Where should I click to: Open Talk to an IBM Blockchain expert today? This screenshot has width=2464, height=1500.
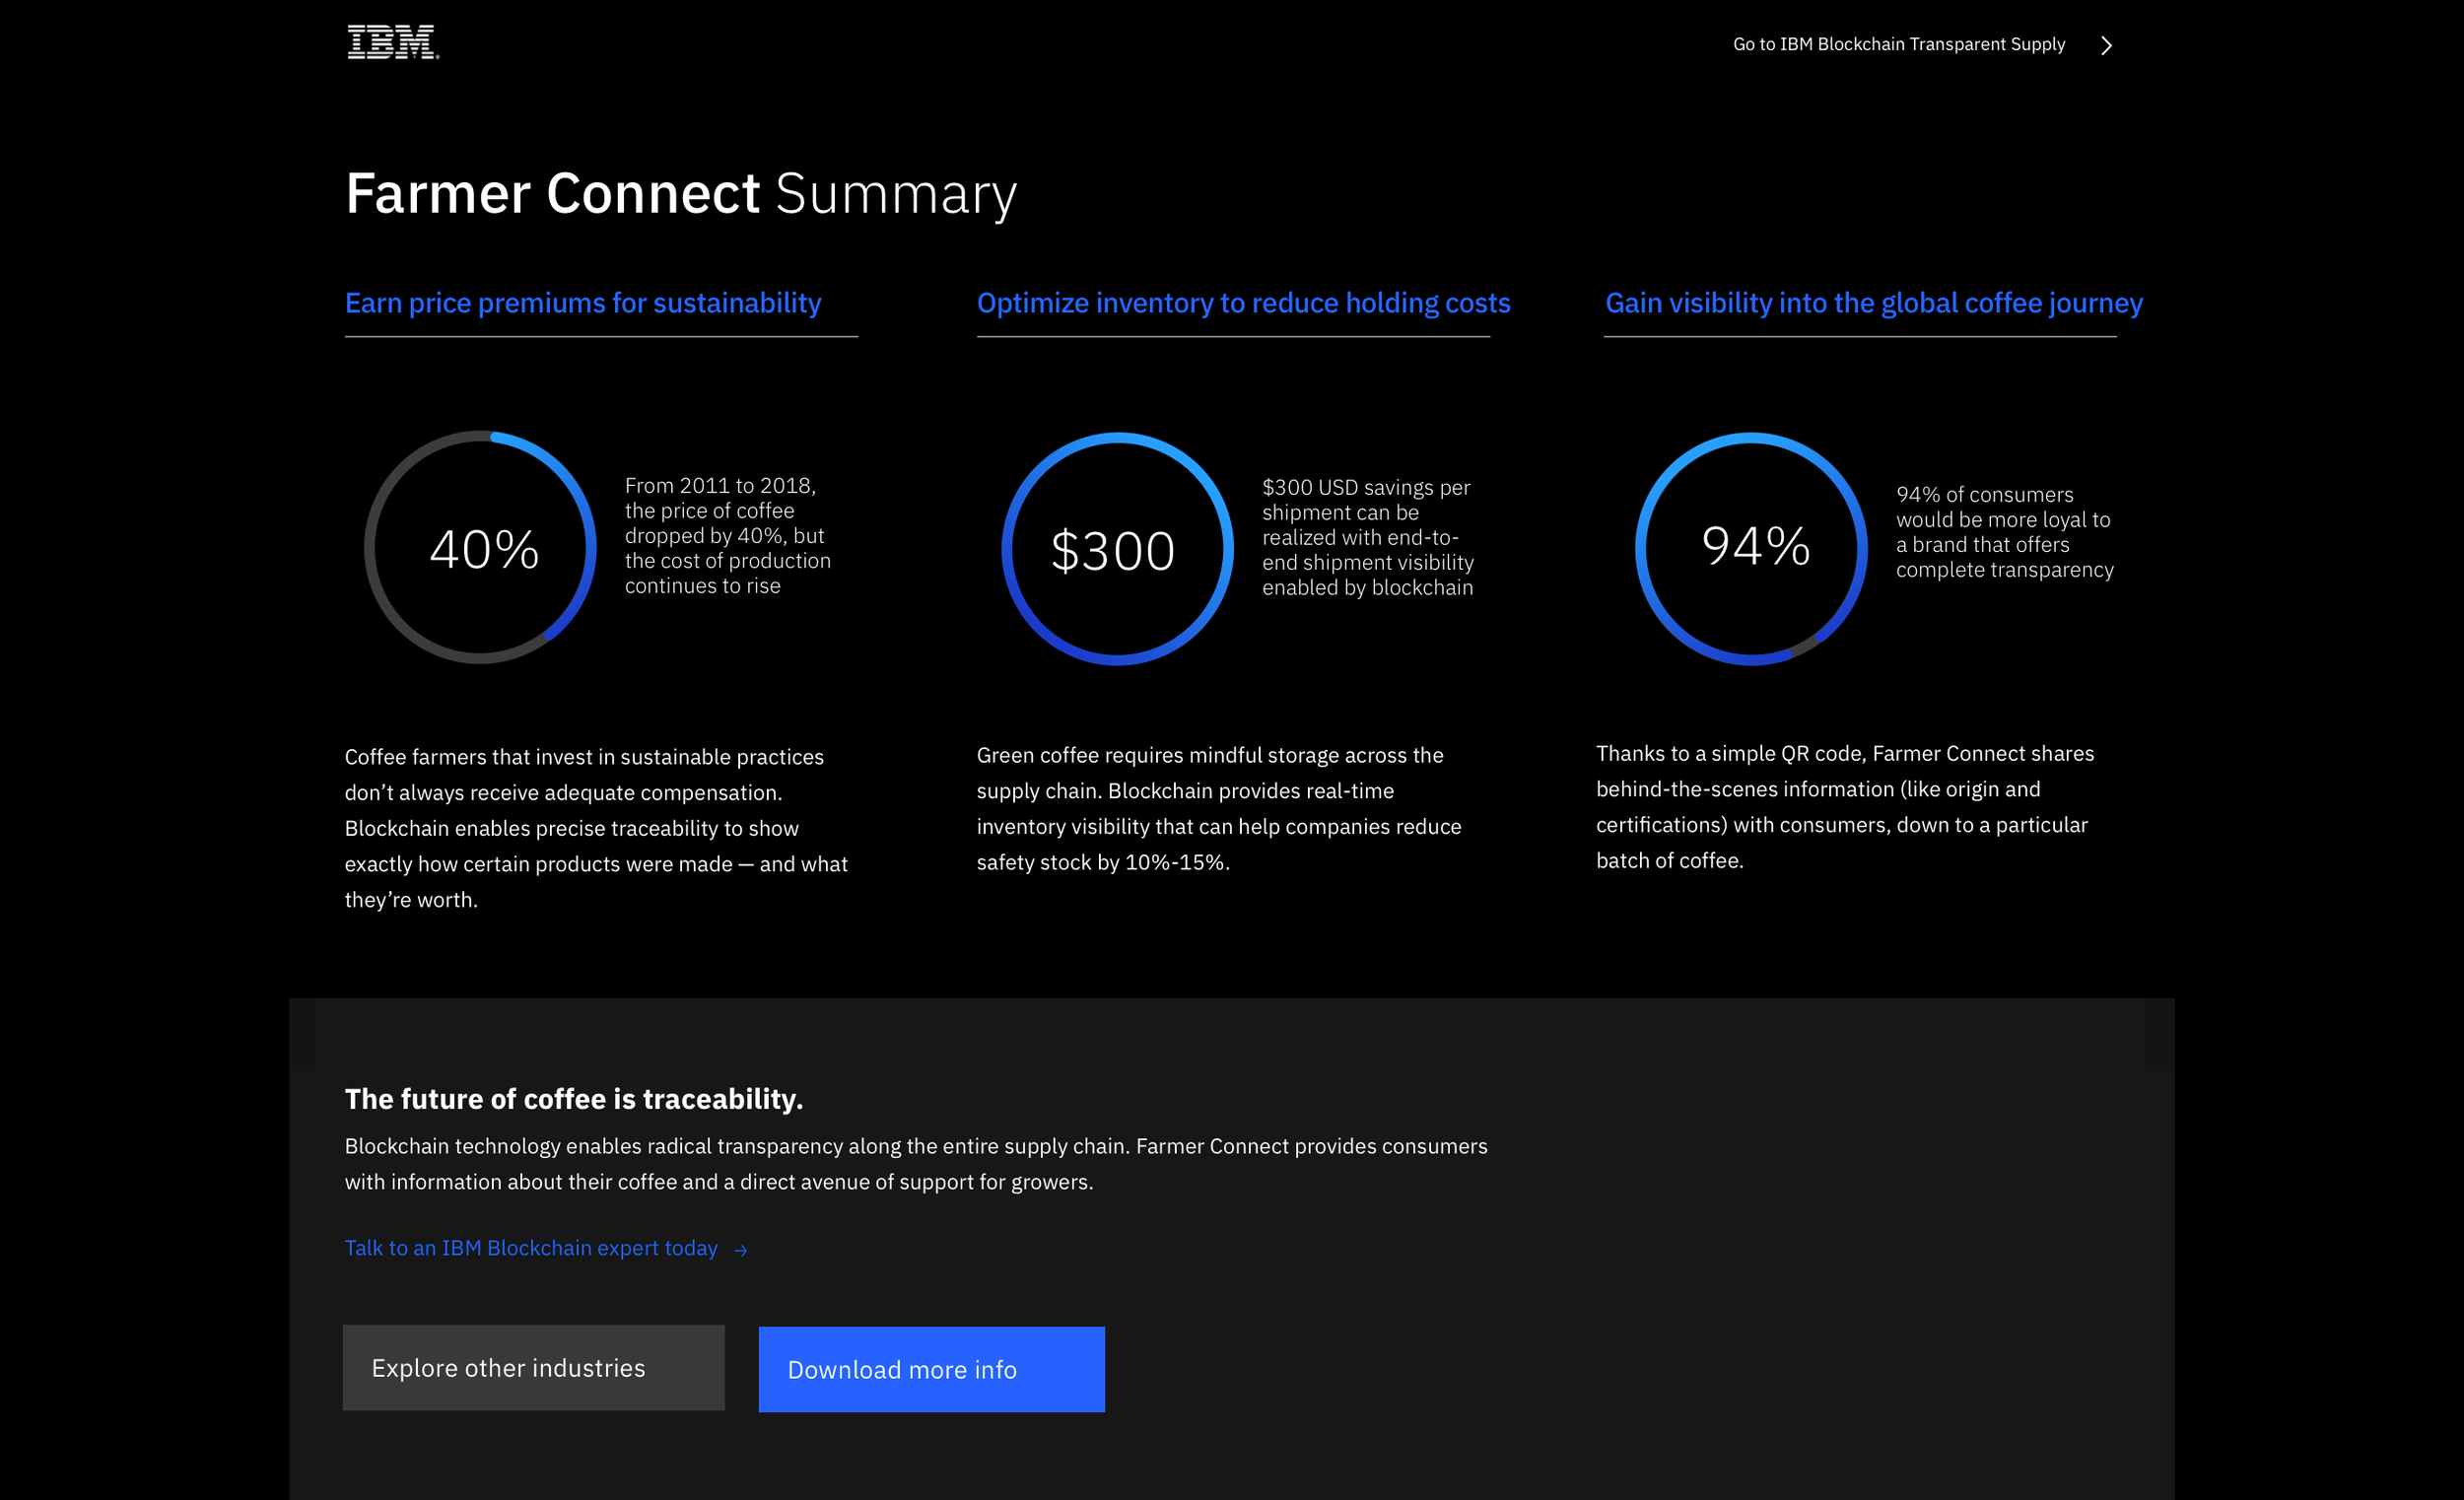click(531, 1248)
